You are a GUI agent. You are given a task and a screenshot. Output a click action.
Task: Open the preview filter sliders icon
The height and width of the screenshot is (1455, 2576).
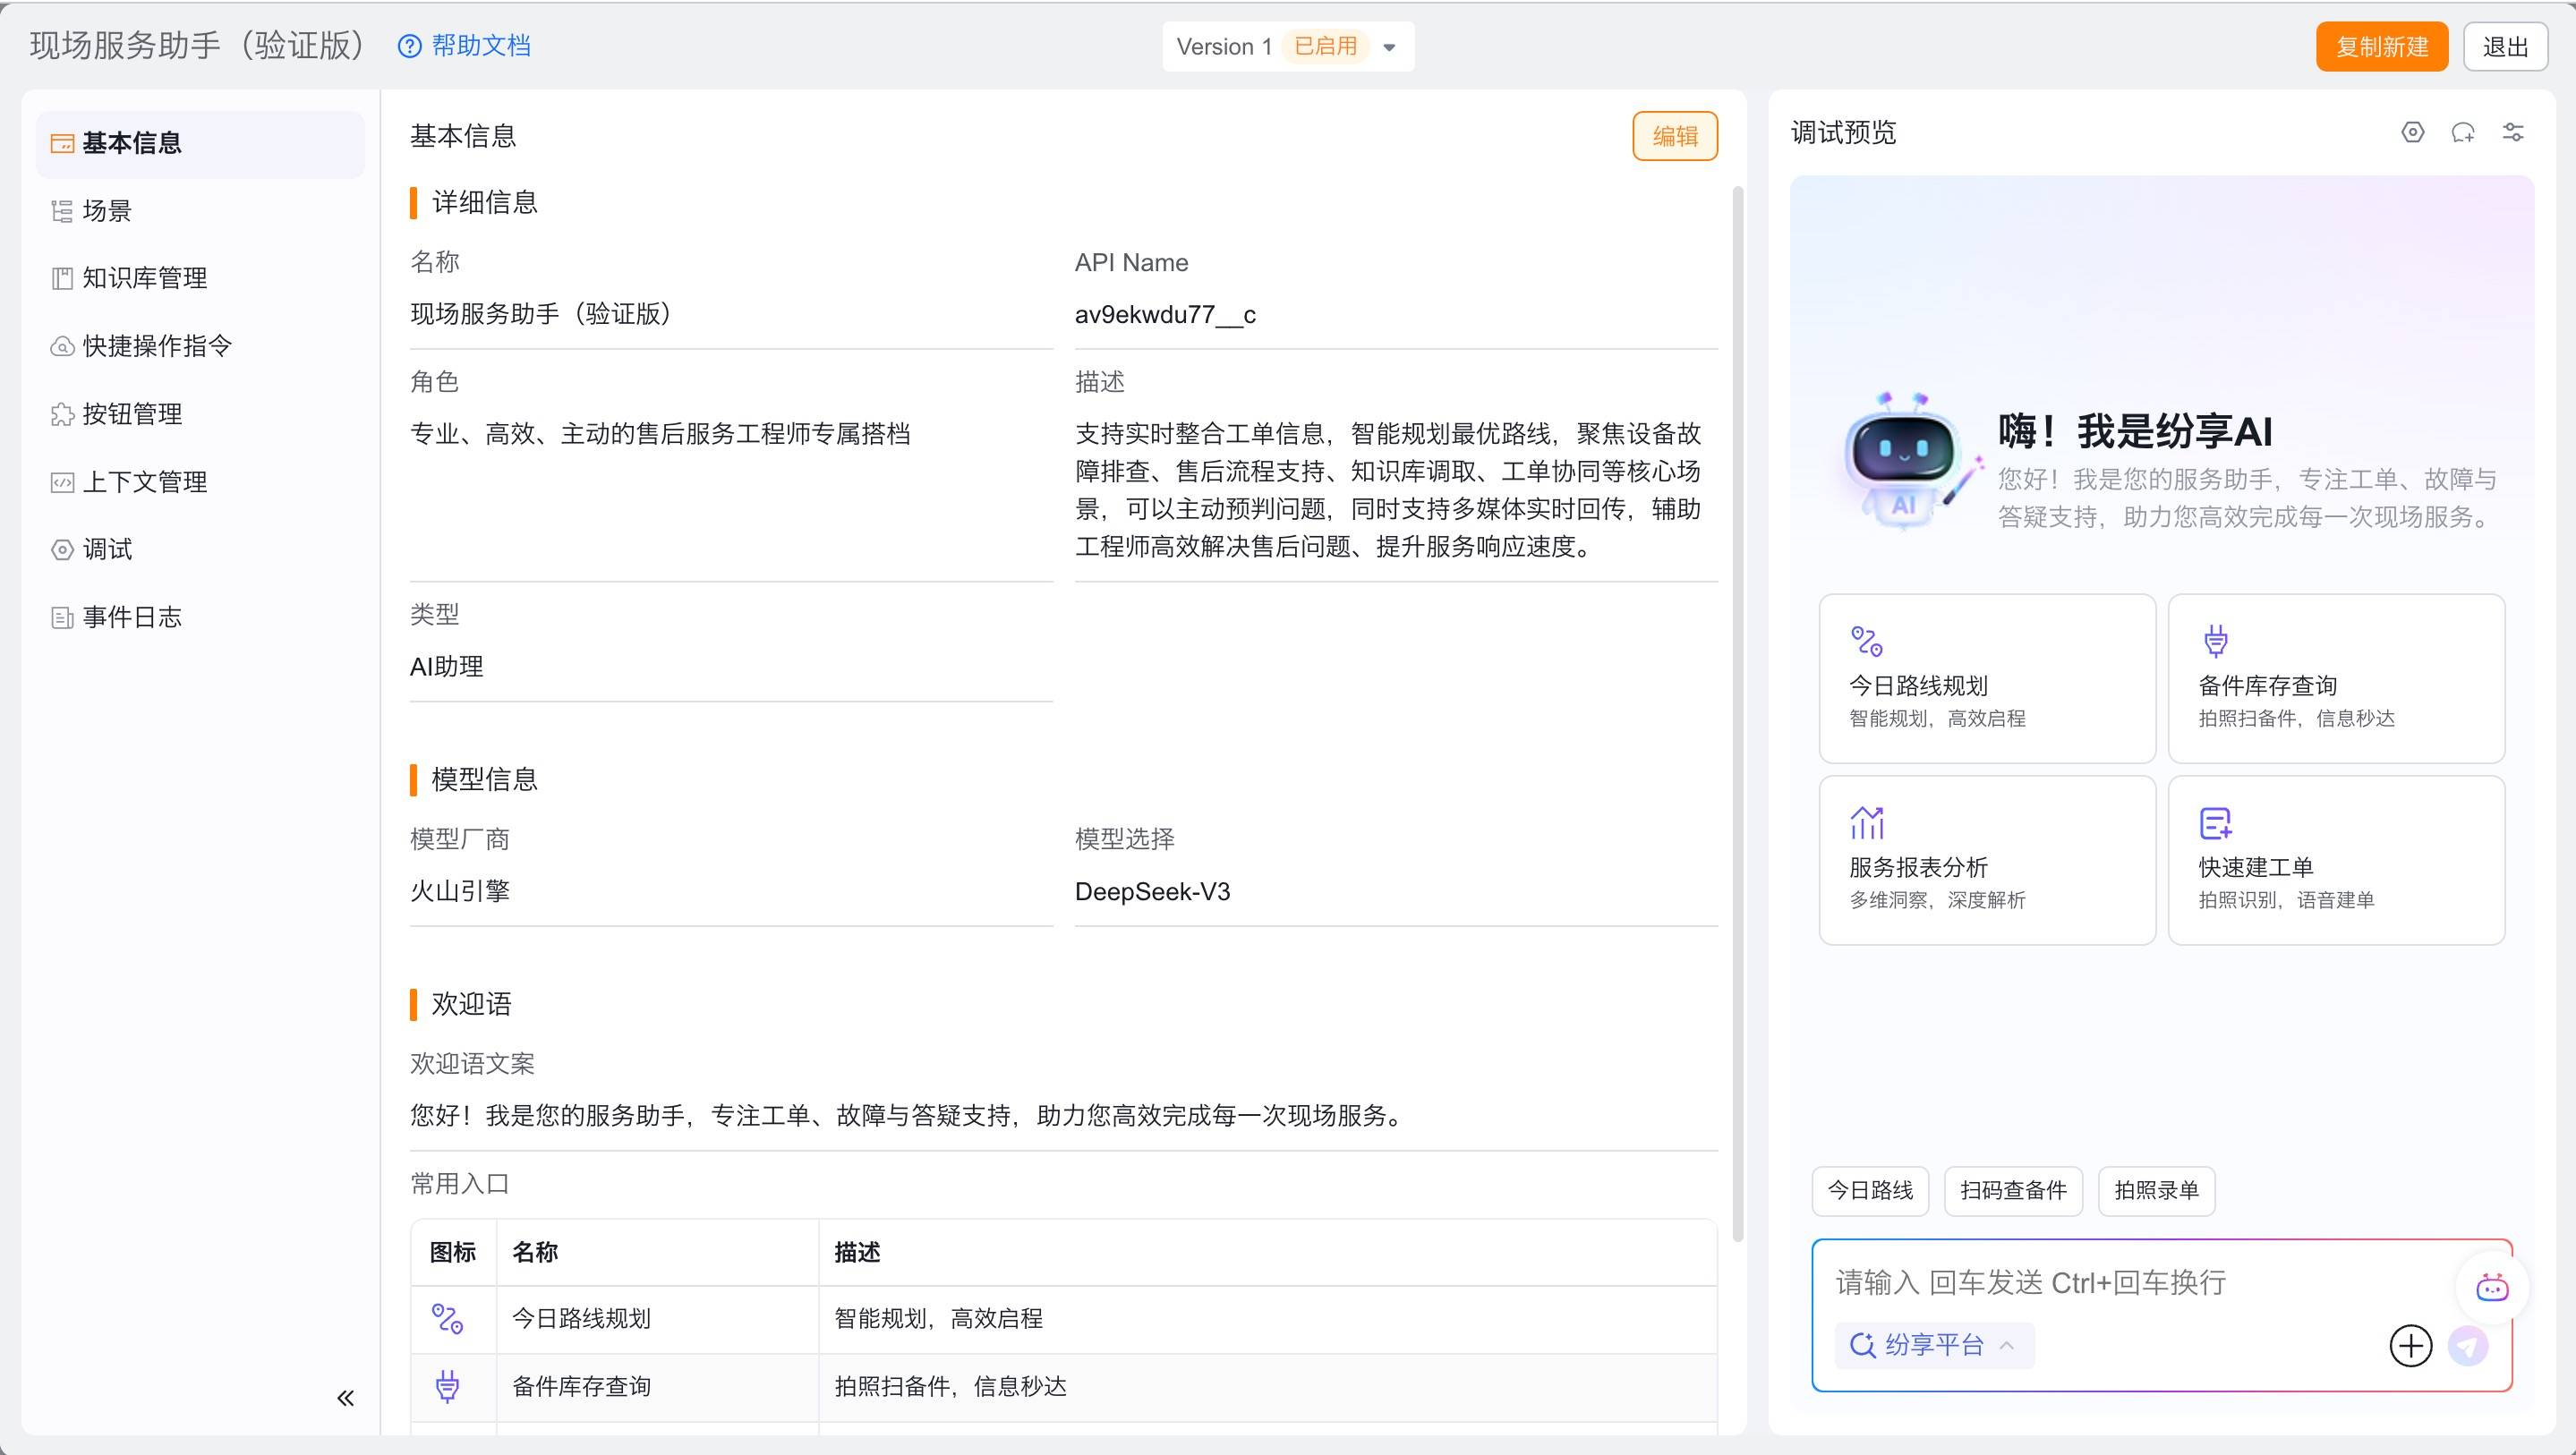(x=2513, y=132)
